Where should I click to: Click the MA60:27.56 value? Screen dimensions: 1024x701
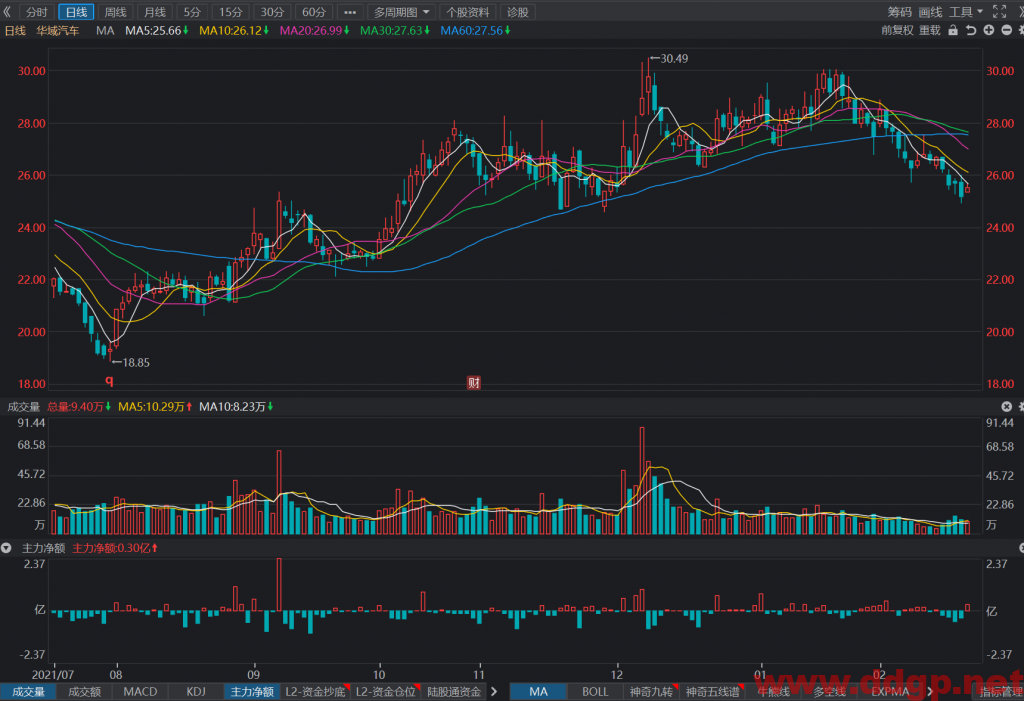[x=475, y=31]
